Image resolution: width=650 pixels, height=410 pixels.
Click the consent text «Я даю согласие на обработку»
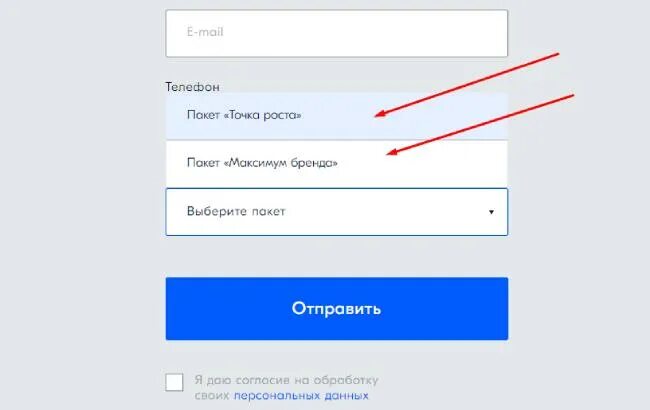[286, 380]
